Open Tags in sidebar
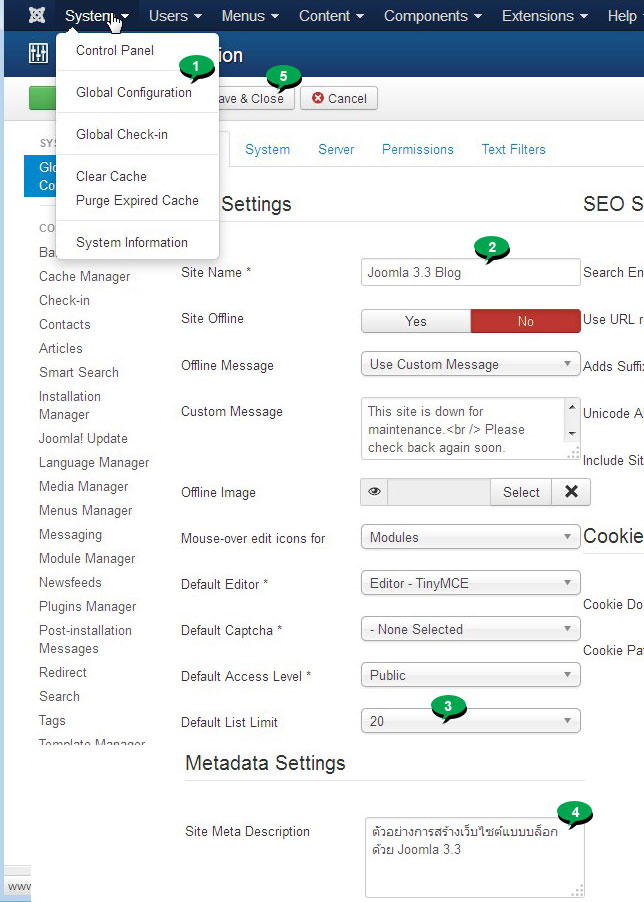 tap(52, 721)
